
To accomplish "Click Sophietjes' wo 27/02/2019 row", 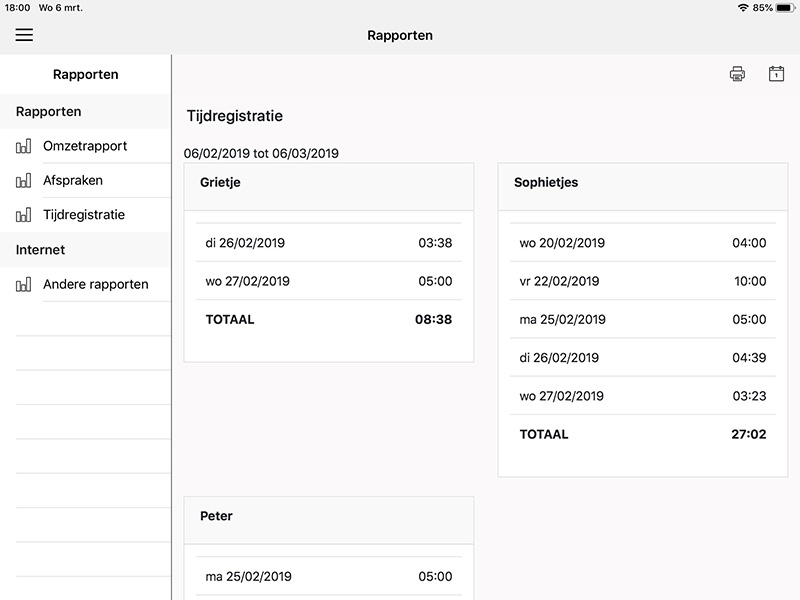I will pyautogui.click(x=643, y=396).
